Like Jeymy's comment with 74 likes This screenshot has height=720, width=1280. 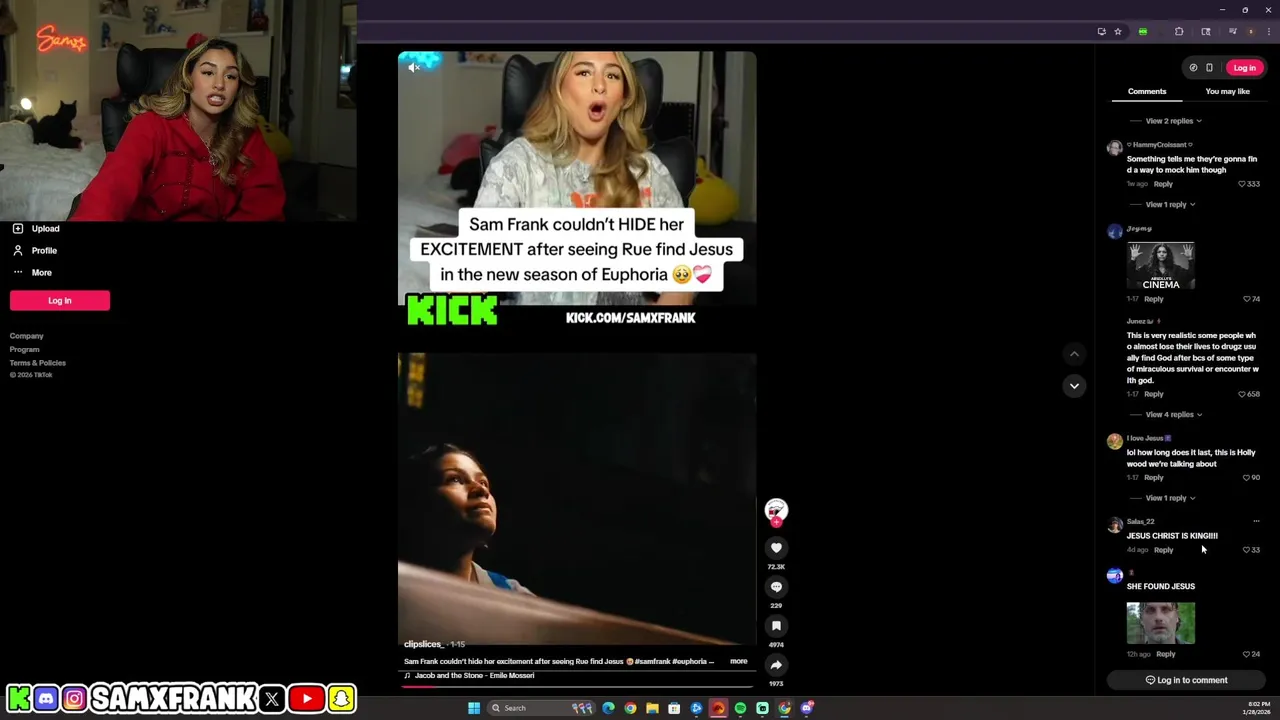click(1246, 299)
